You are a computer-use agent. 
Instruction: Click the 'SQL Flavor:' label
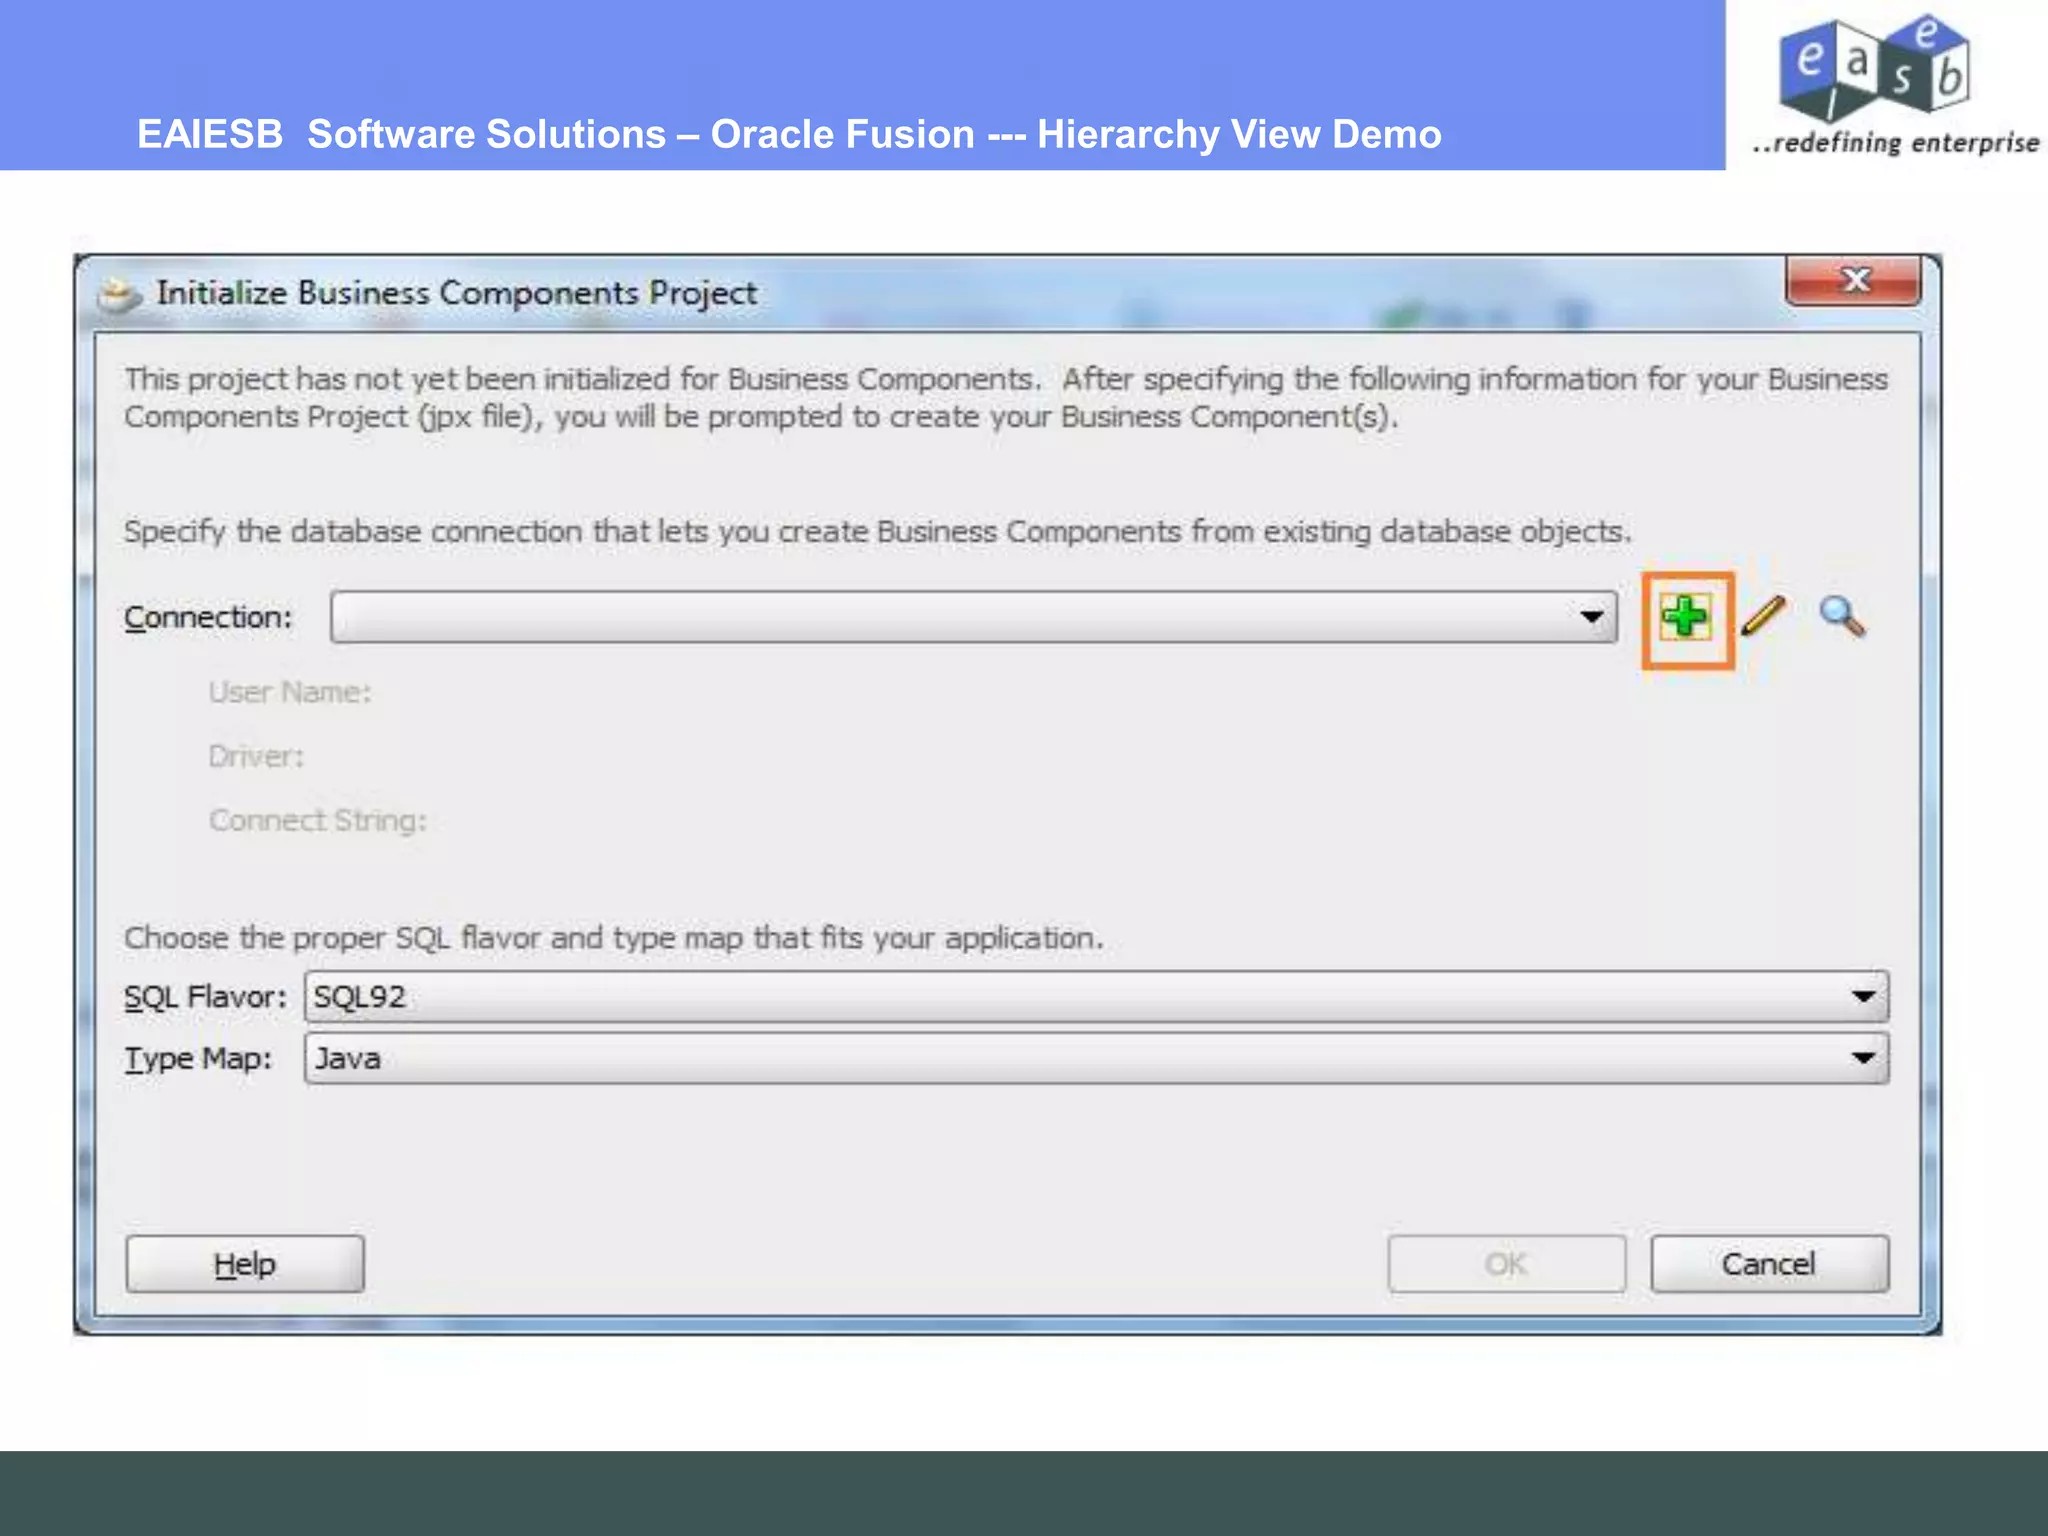click(x=205, y=997)
